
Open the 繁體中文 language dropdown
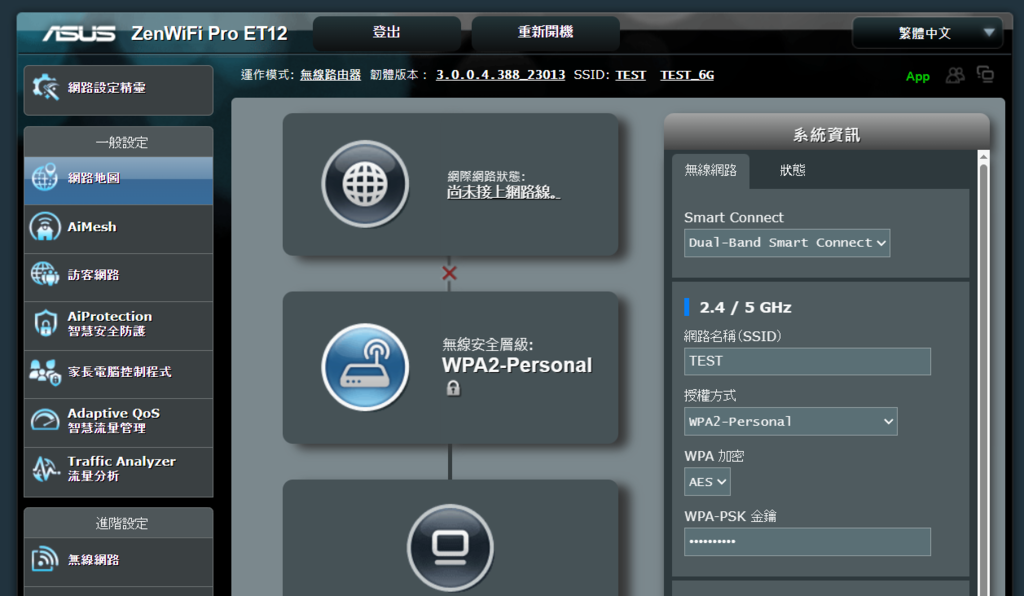[x=926, y=33]
